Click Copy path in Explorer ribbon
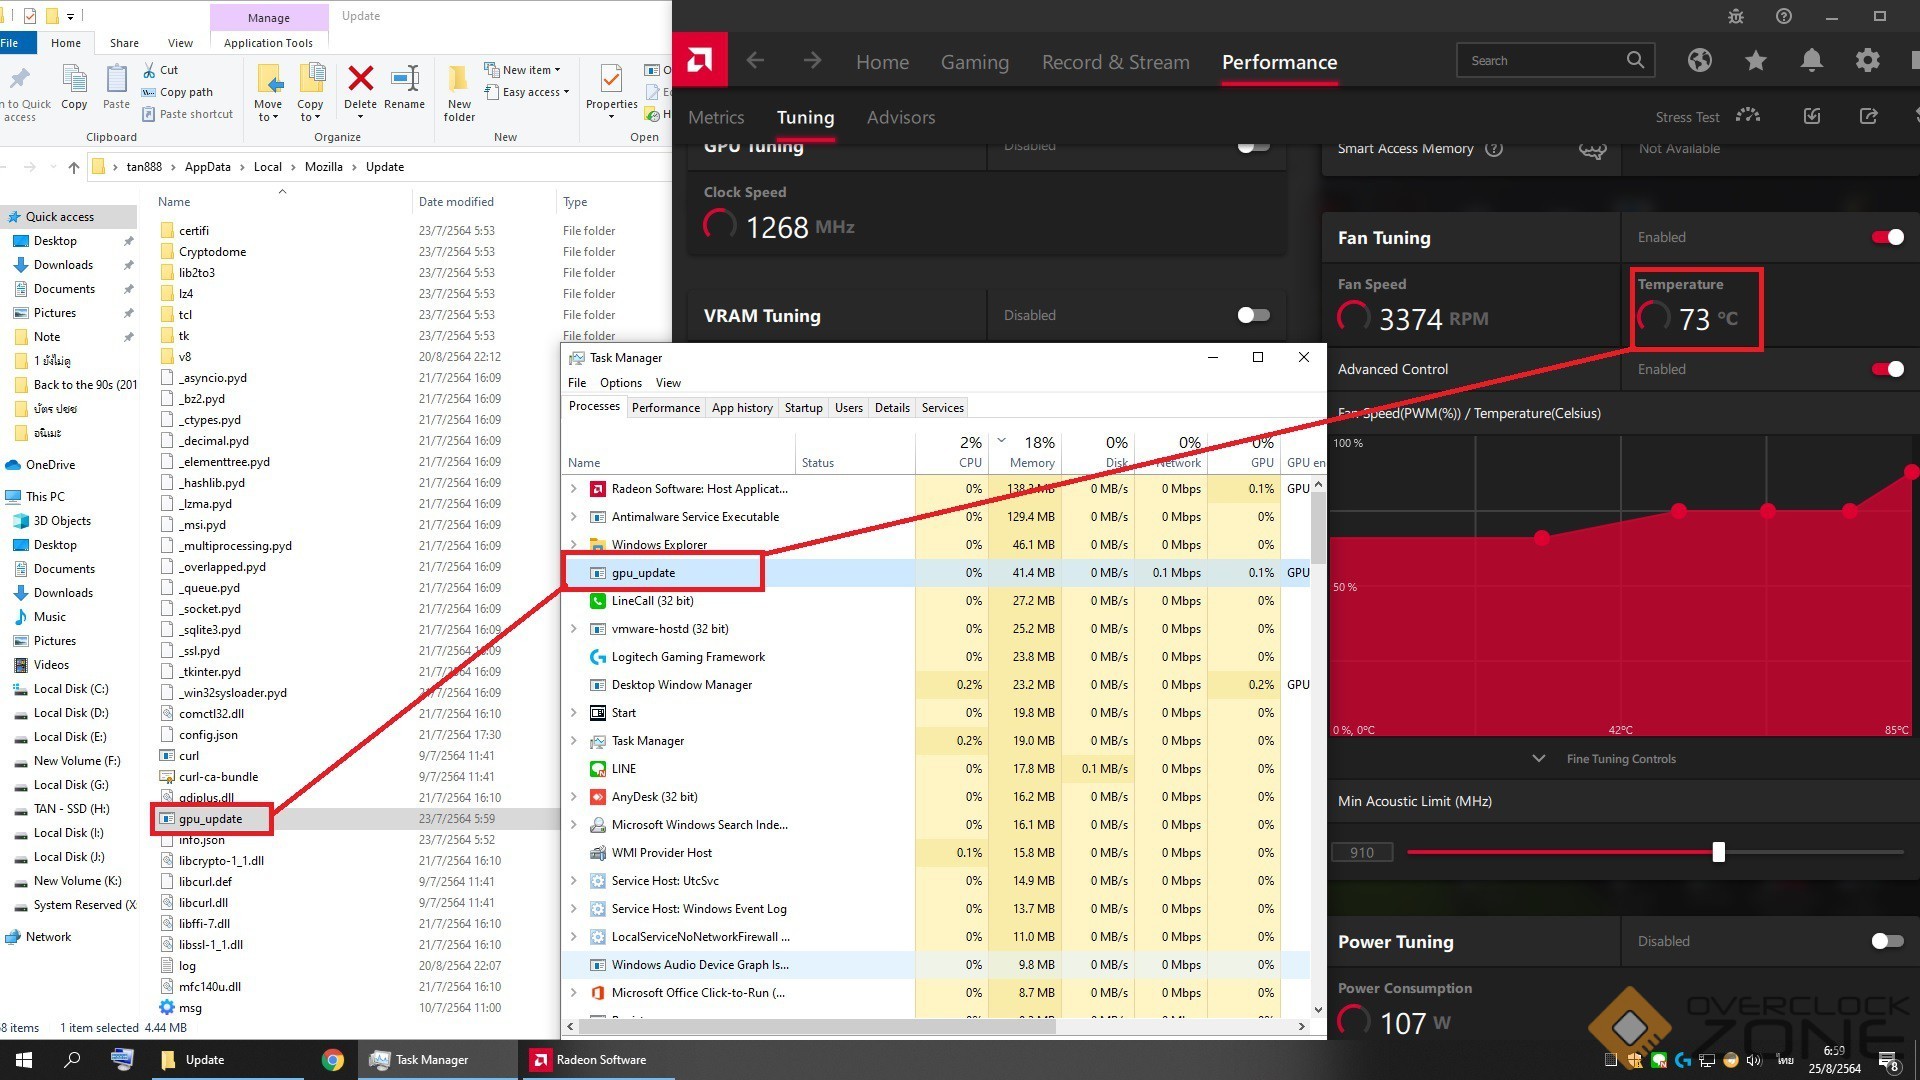Viewport: 1920px width, 1080px height. [x=177, y=92]
